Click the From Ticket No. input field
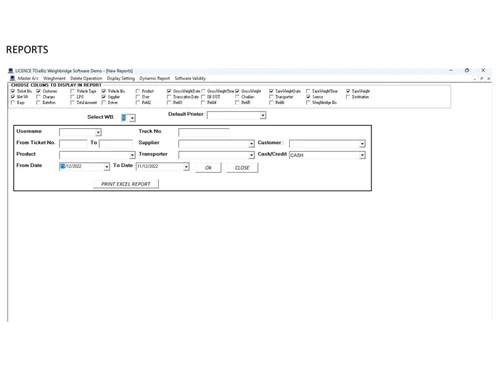Viewport: 500px width, 375px height. (x=73, y=144)
